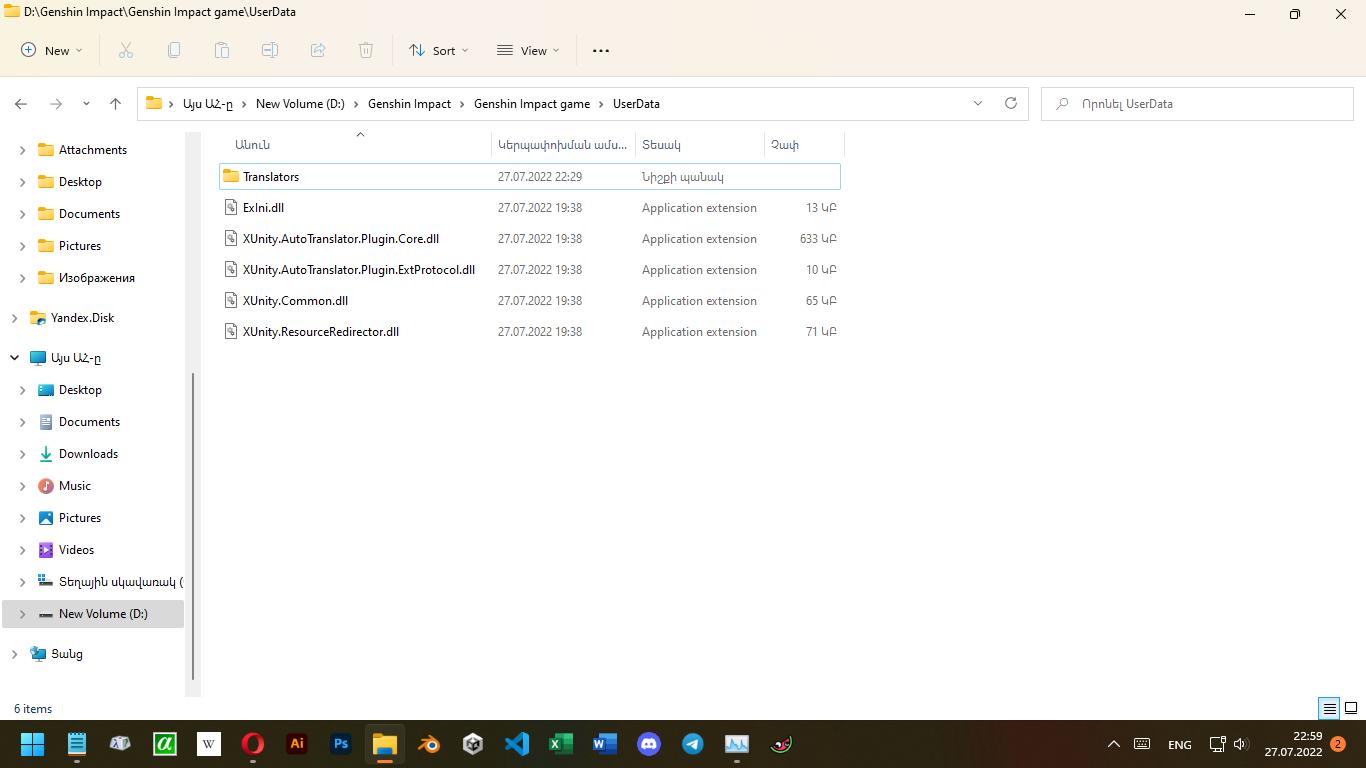Open recent locations chevron dropdown
1366x768 pixels.
(86, 104)
